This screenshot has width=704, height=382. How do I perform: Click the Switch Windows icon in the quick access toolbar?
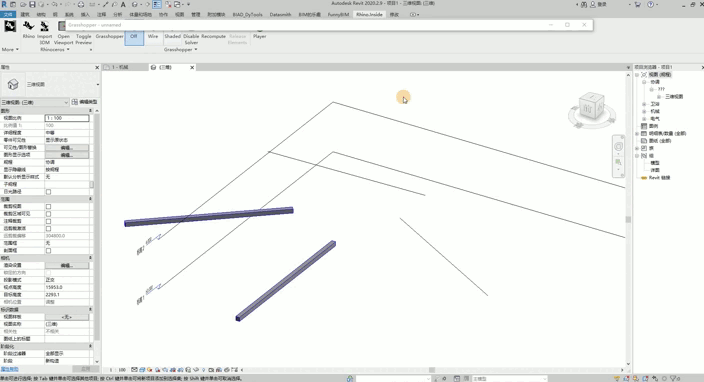pos(177,4)
